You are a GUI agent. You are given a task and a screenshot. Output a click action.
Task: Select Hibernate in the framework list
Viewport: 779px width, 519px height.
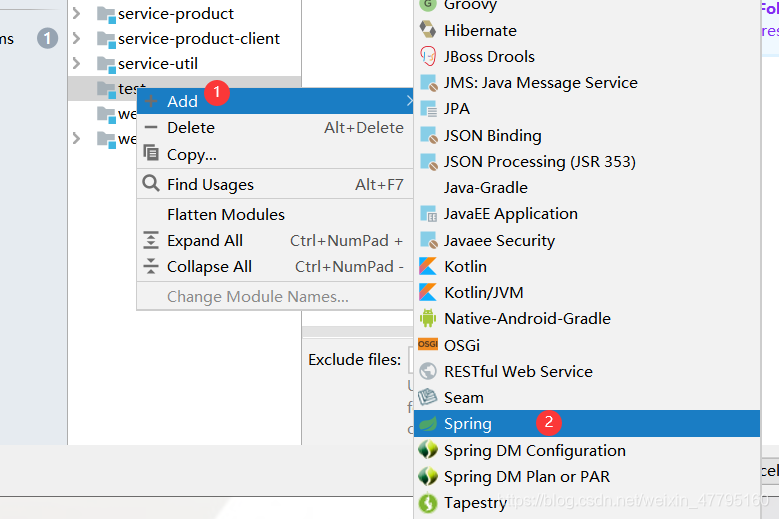pyautogui.click(x=587, y=30)
